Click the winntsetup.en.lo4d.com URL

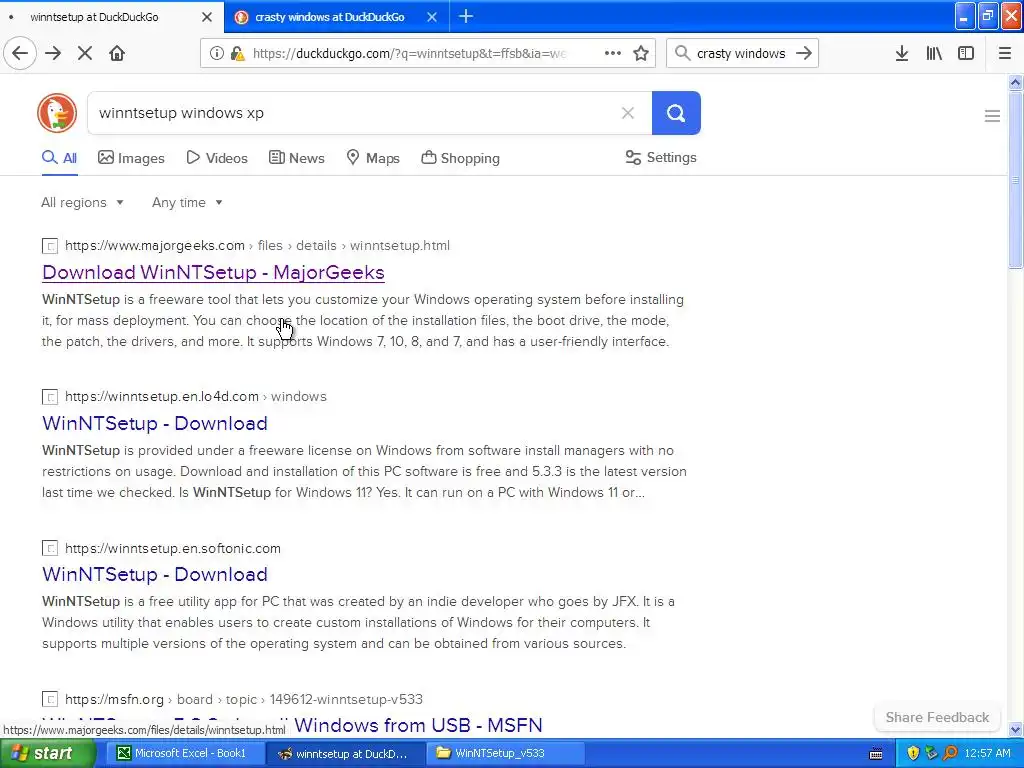[196, 396]
